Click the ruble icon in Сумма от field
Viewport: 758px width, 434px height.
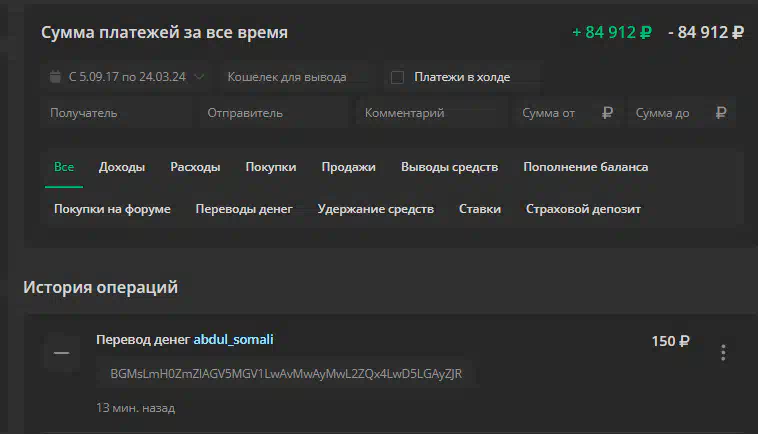[607, 113]
